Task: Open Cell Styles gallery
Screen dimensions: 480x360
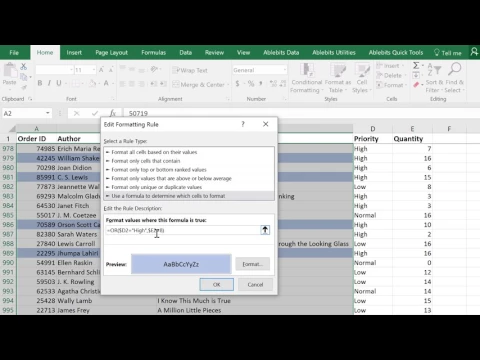Action: (361, 79)
